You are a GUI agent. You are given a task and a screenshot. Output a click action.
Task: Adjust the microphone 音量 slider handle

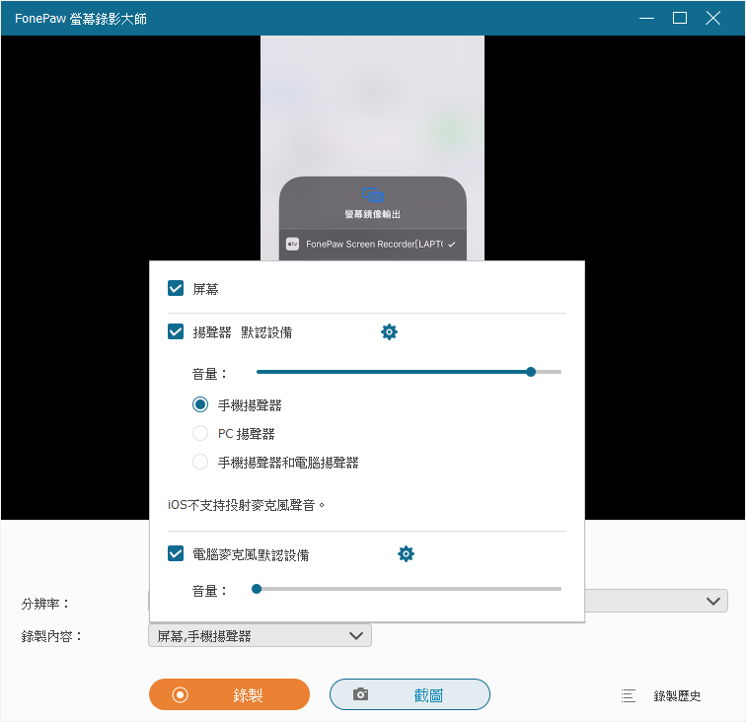[x=256, y=589]
